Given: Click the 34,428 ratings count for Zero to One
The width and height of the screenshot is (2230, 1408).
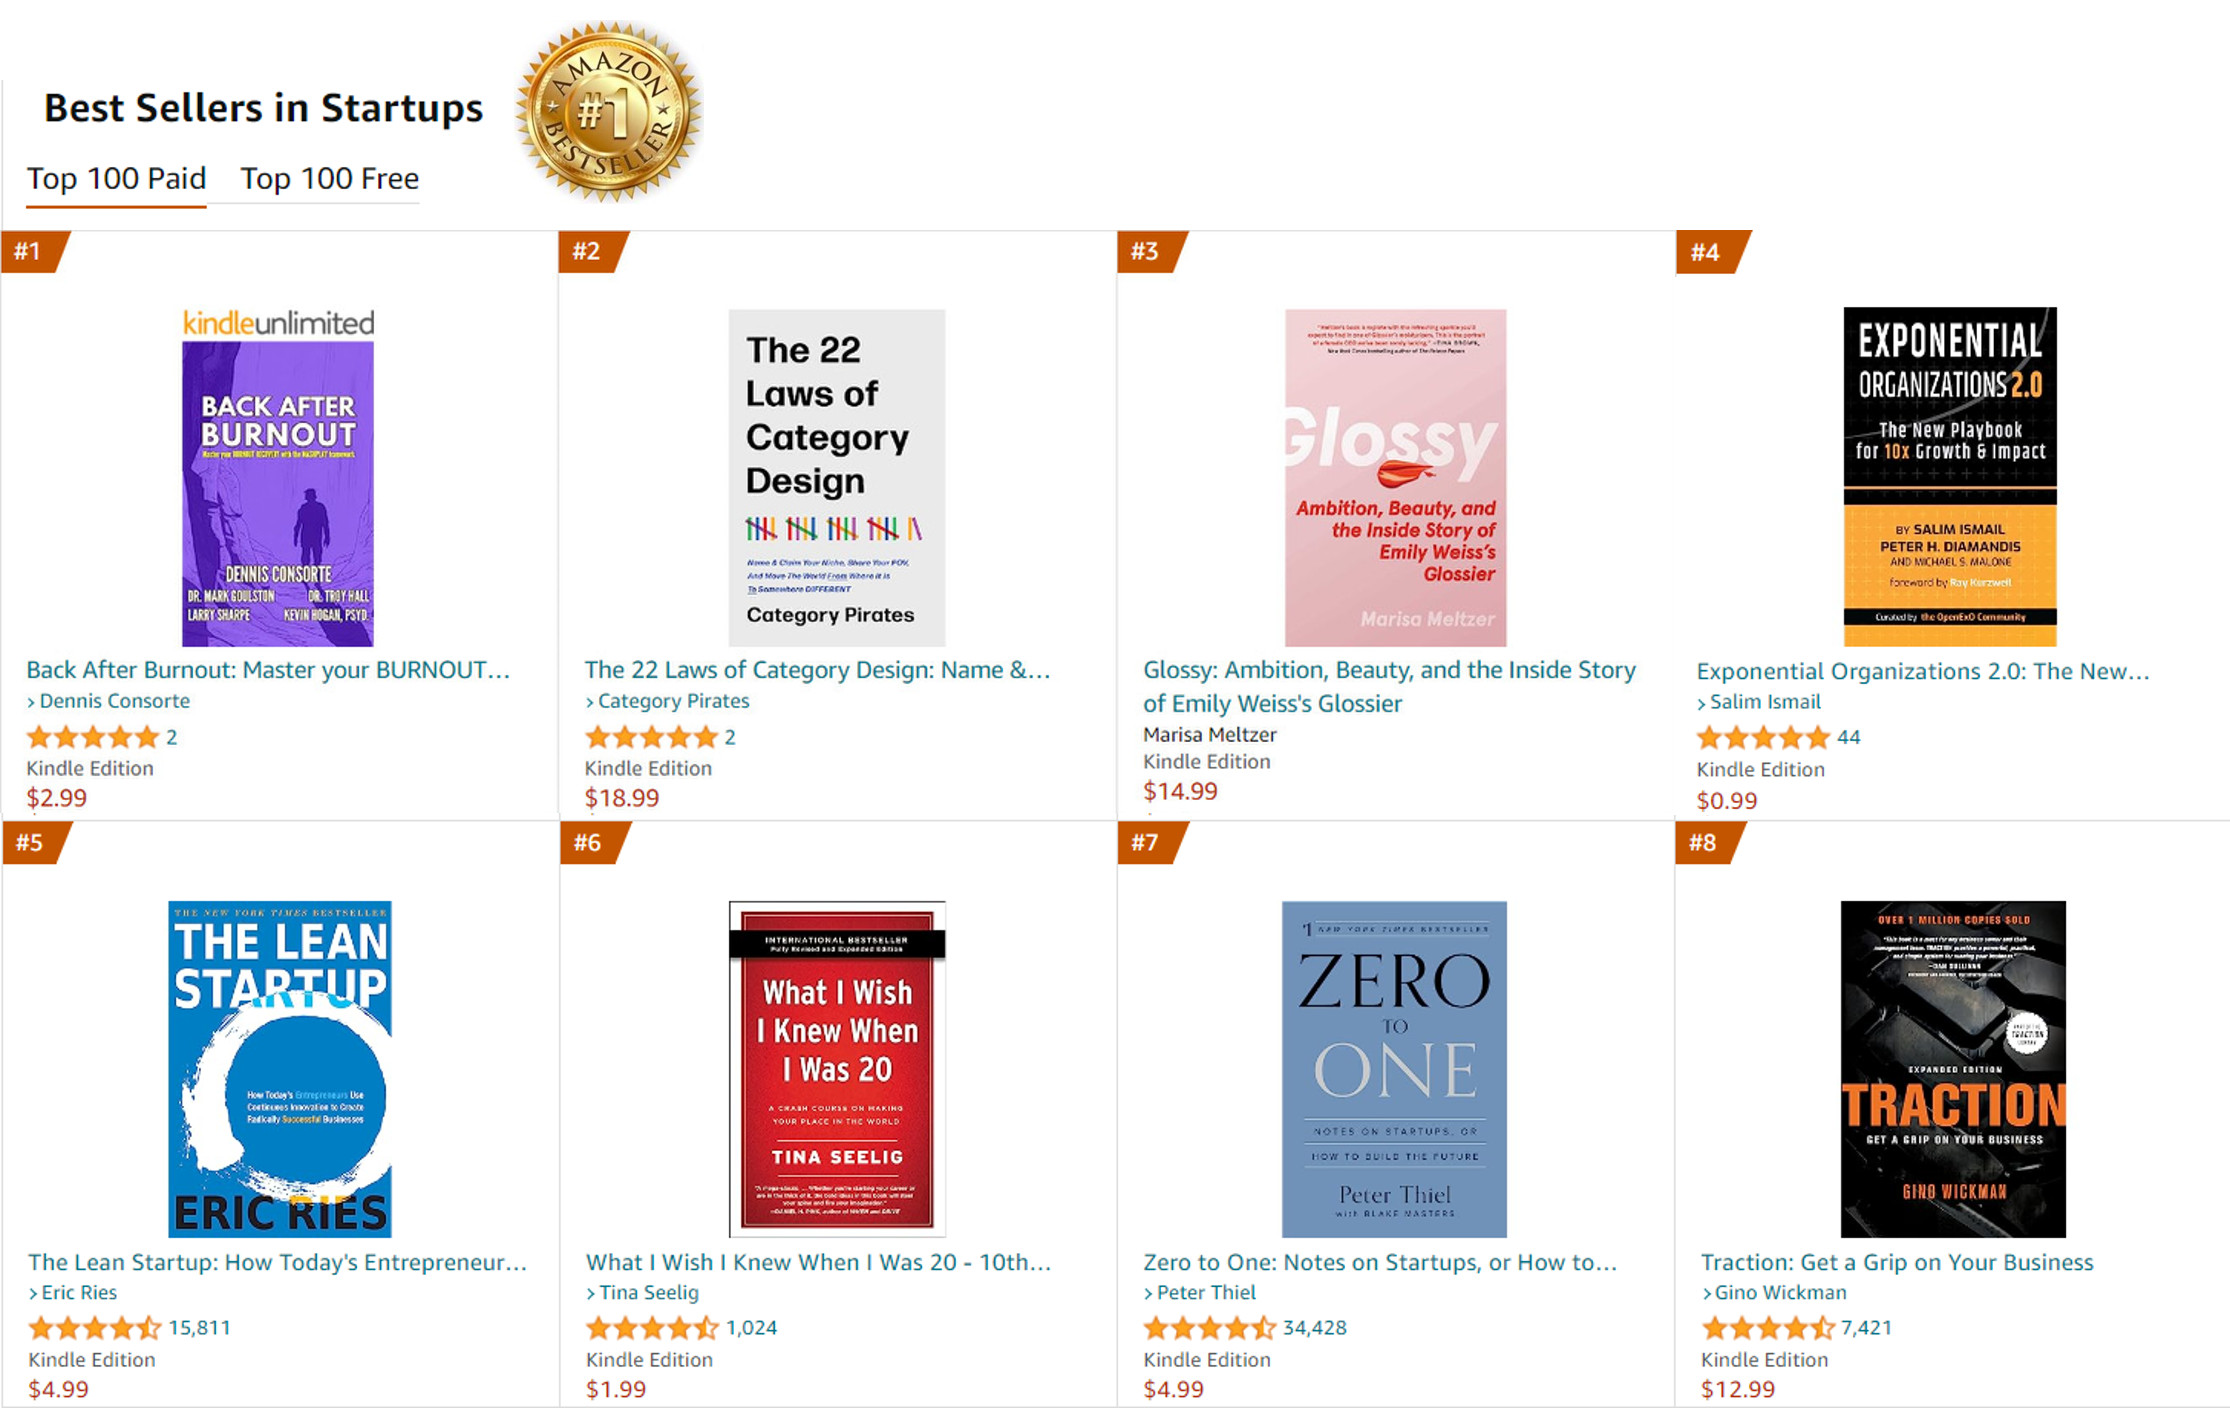Looking at the screenshot, I should pyautogui.click(x=1314, y=1328).
